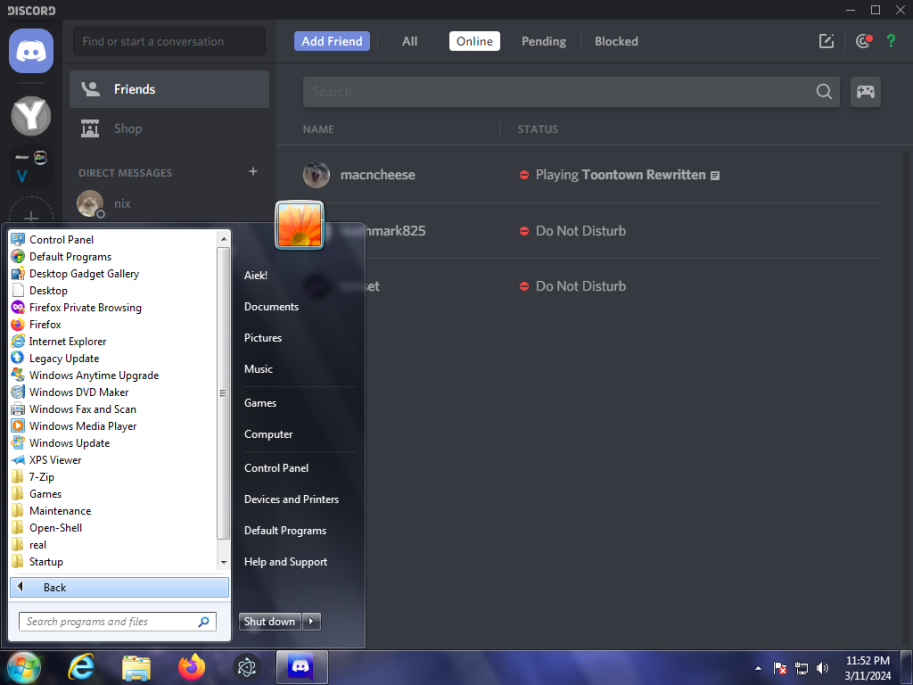
Task: Open Help and Support
Action: (285, 562)
